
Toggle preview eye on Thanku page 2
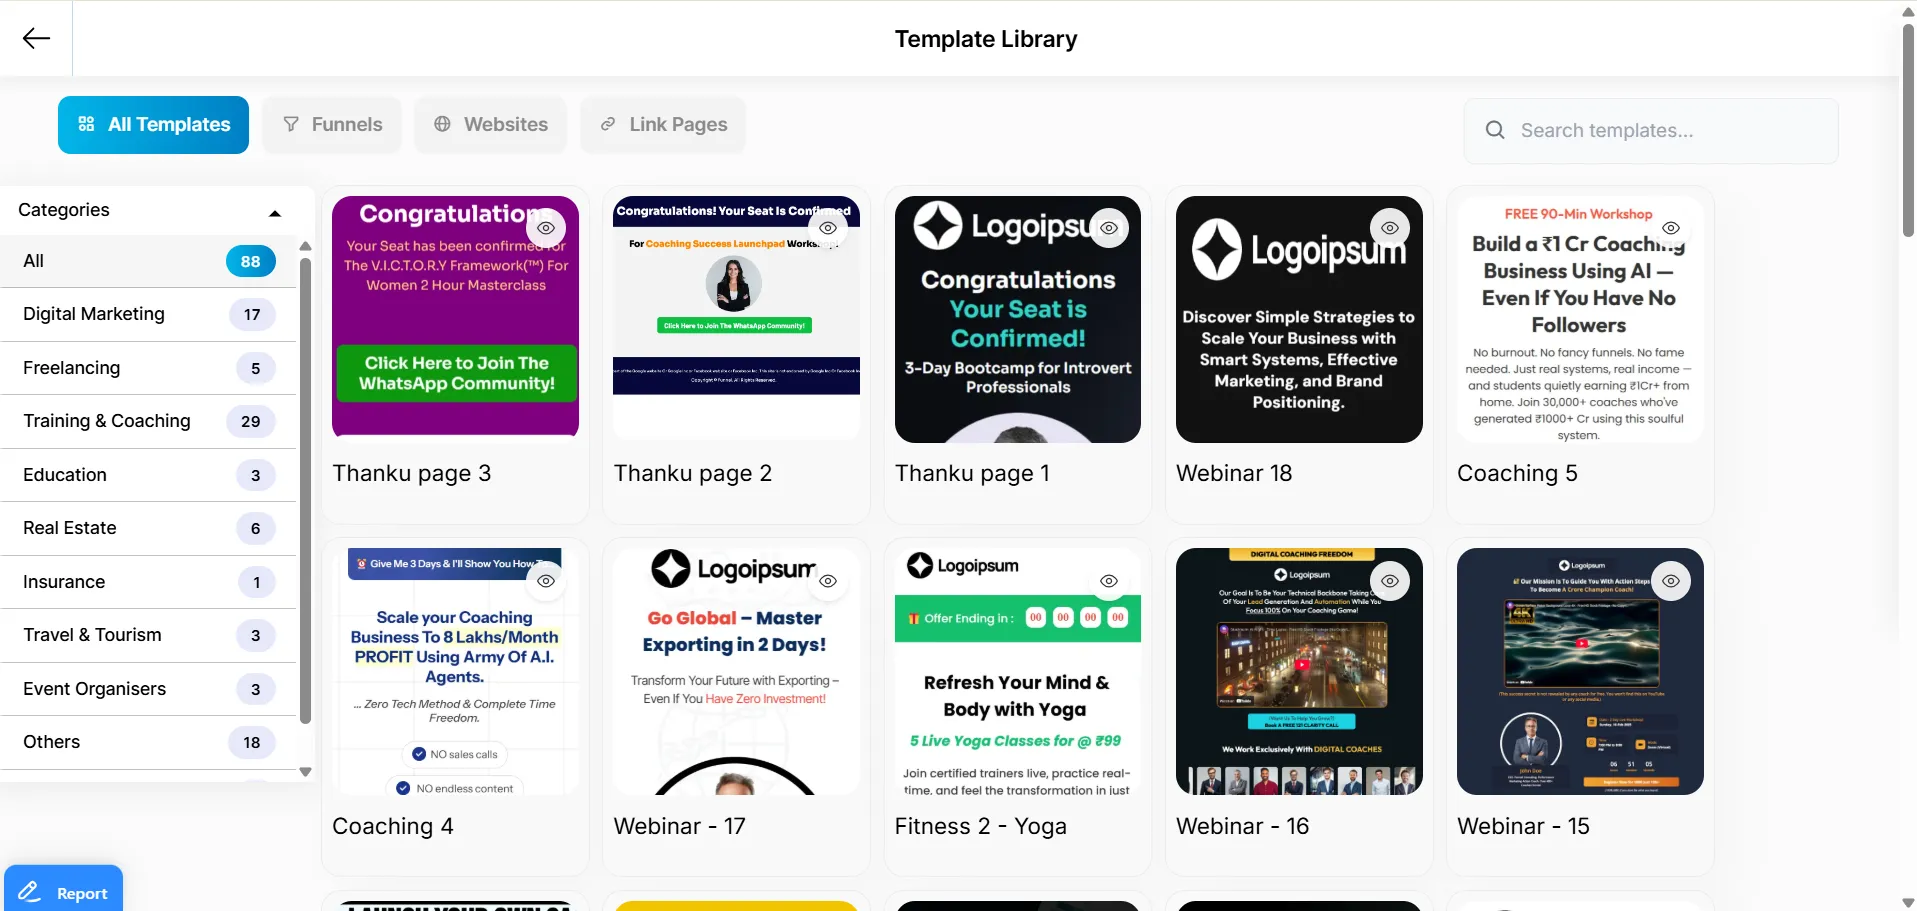(x=828, y=228)
